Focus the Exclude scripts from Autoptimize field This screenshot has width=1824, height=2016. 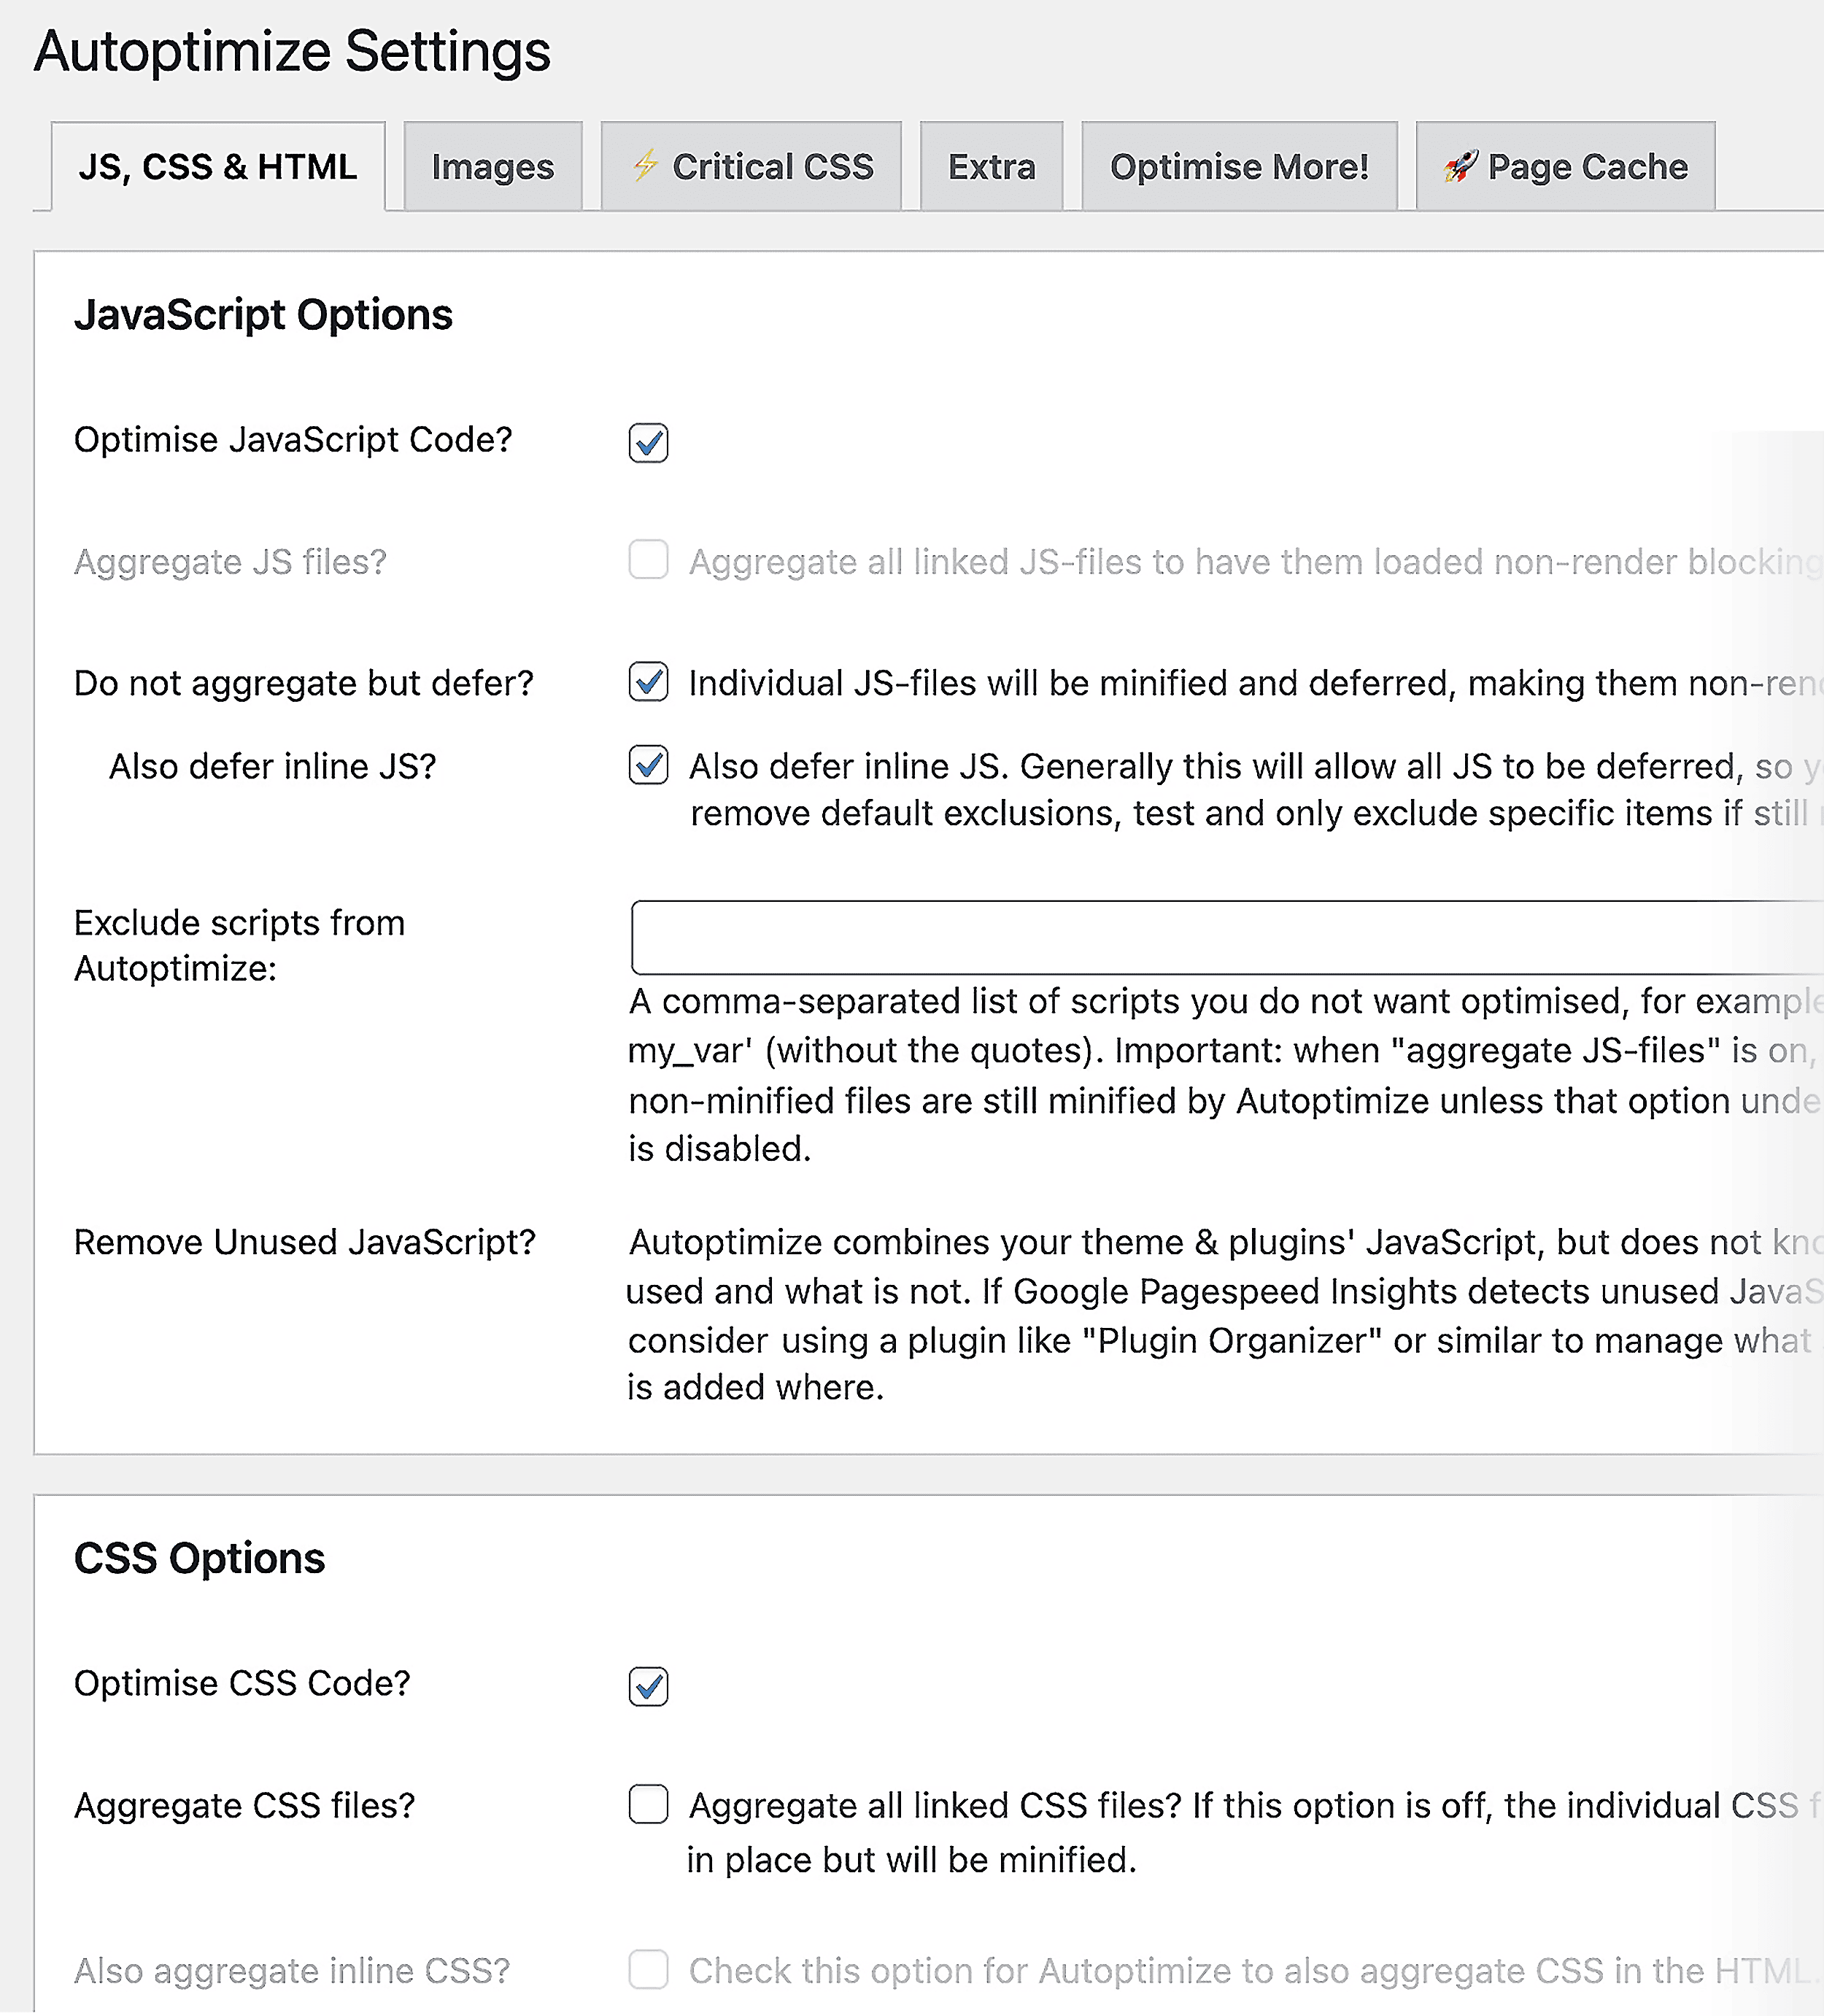(x=1227, y=937)
